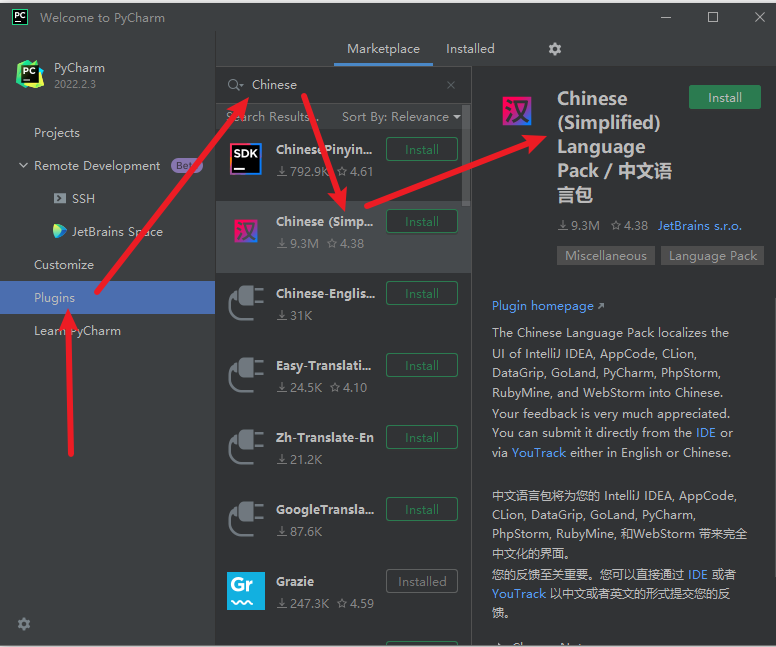
Task: Open the Sort By Relevance dropdown
Action: (401, 117)
